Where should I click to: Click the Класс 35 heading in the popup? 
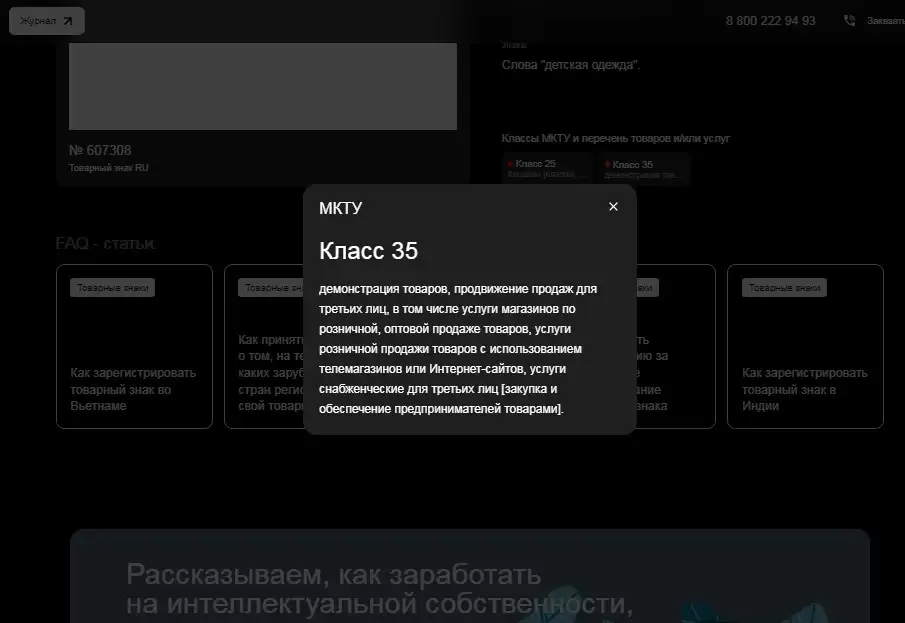pyautogui.click(x=368, y=251)
